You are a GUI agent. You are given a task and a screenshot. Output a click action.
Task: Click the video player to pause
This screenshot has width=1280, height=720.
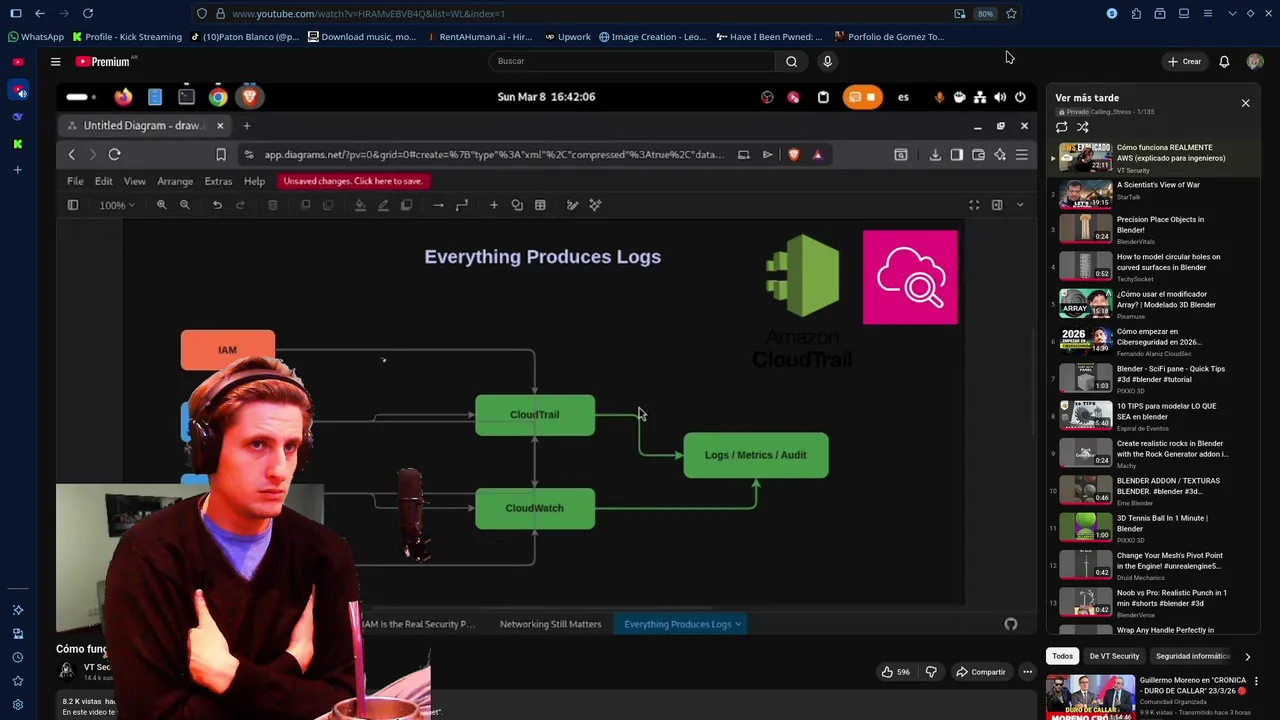pyautogui.click(x=545, y=360)
